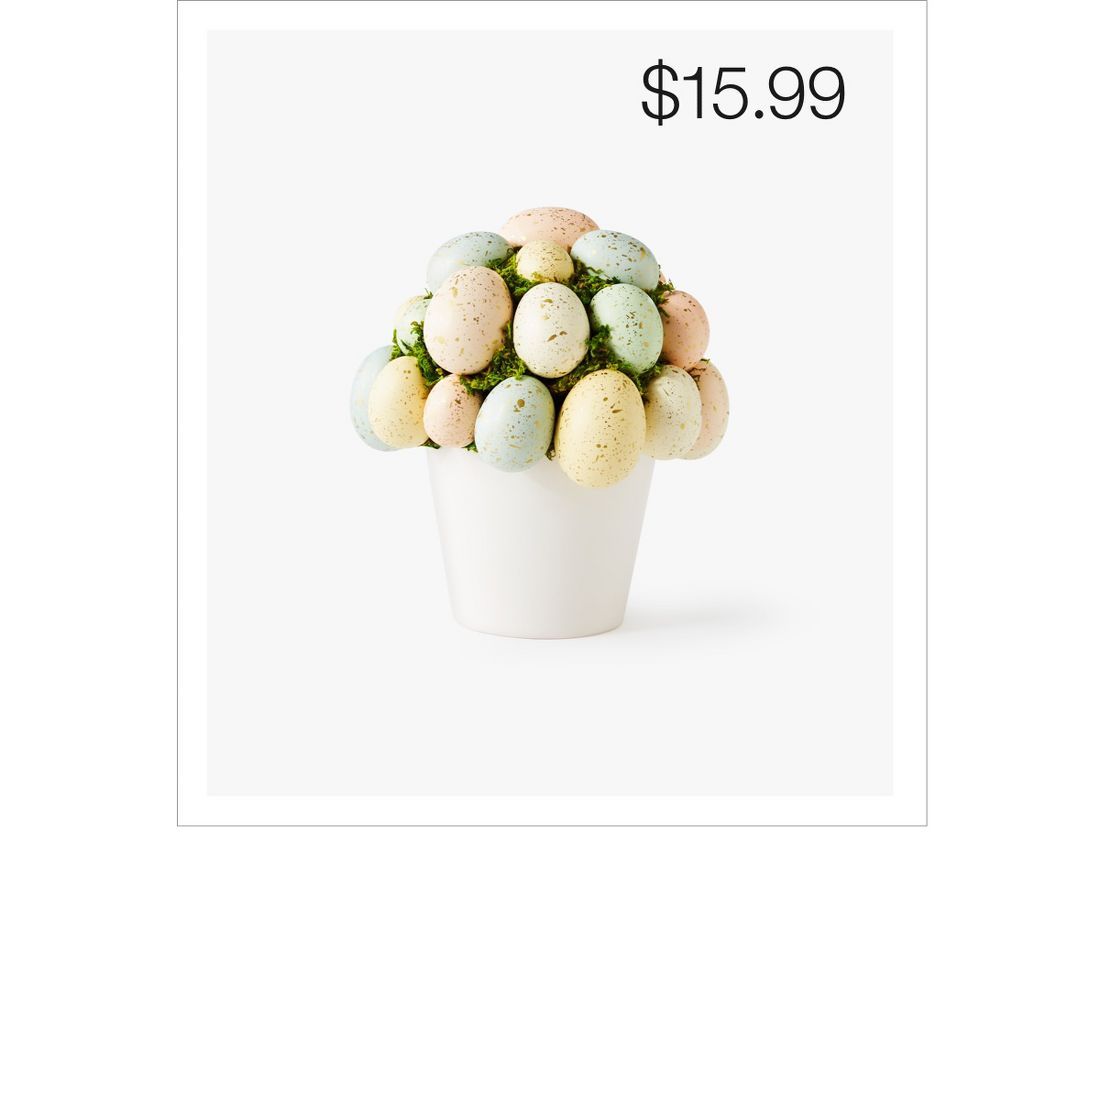Click the blue egg resting on the pot rim

514,423
